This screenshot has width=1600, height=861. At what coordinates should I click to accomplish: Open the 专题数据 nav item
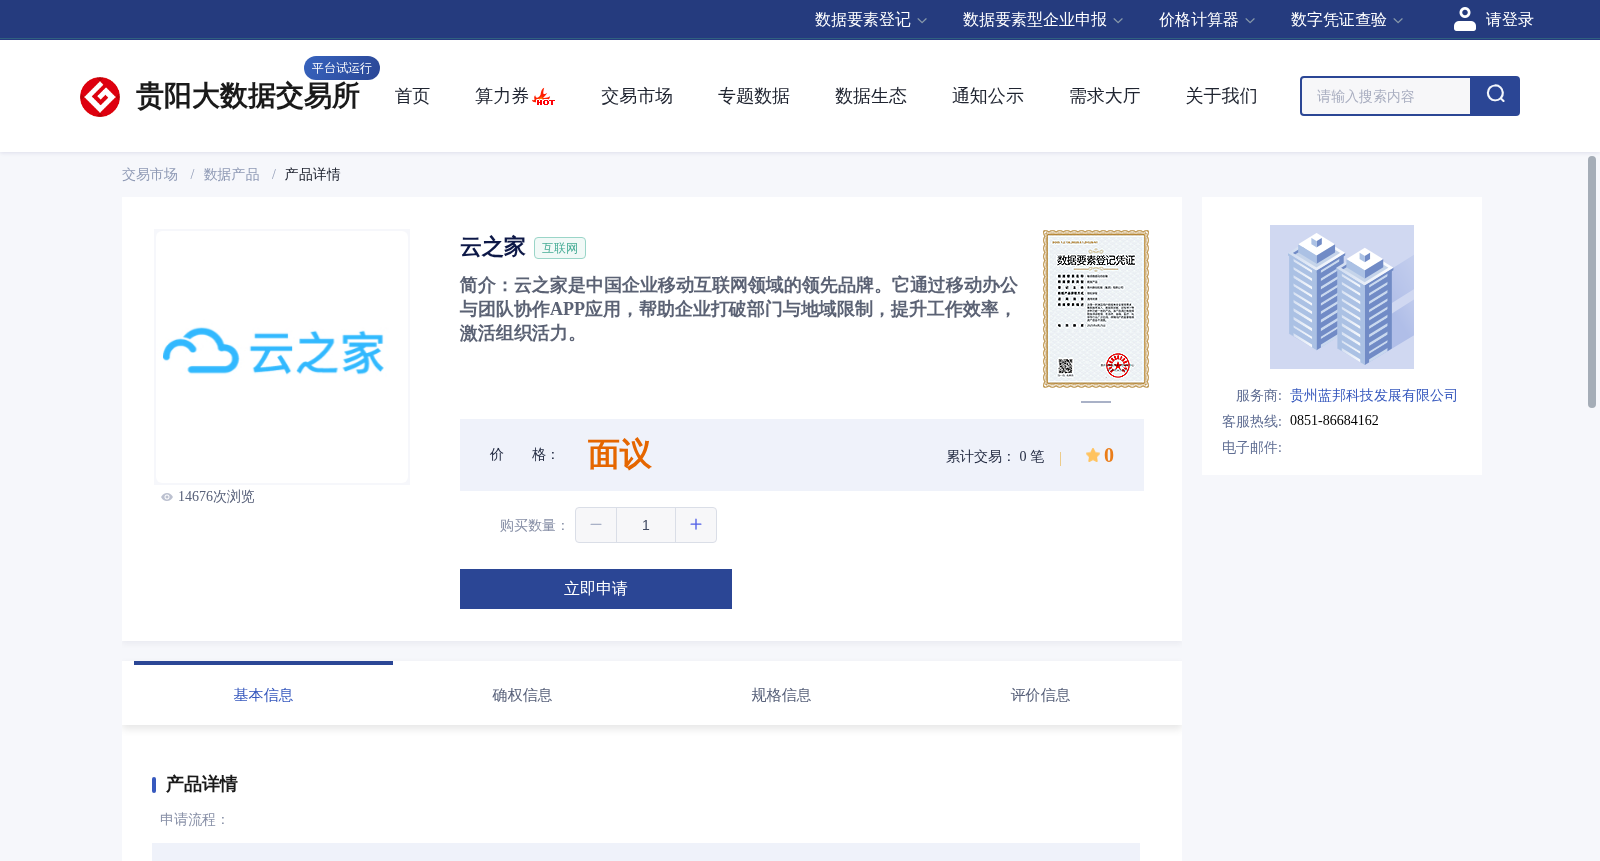coord(754,96)
